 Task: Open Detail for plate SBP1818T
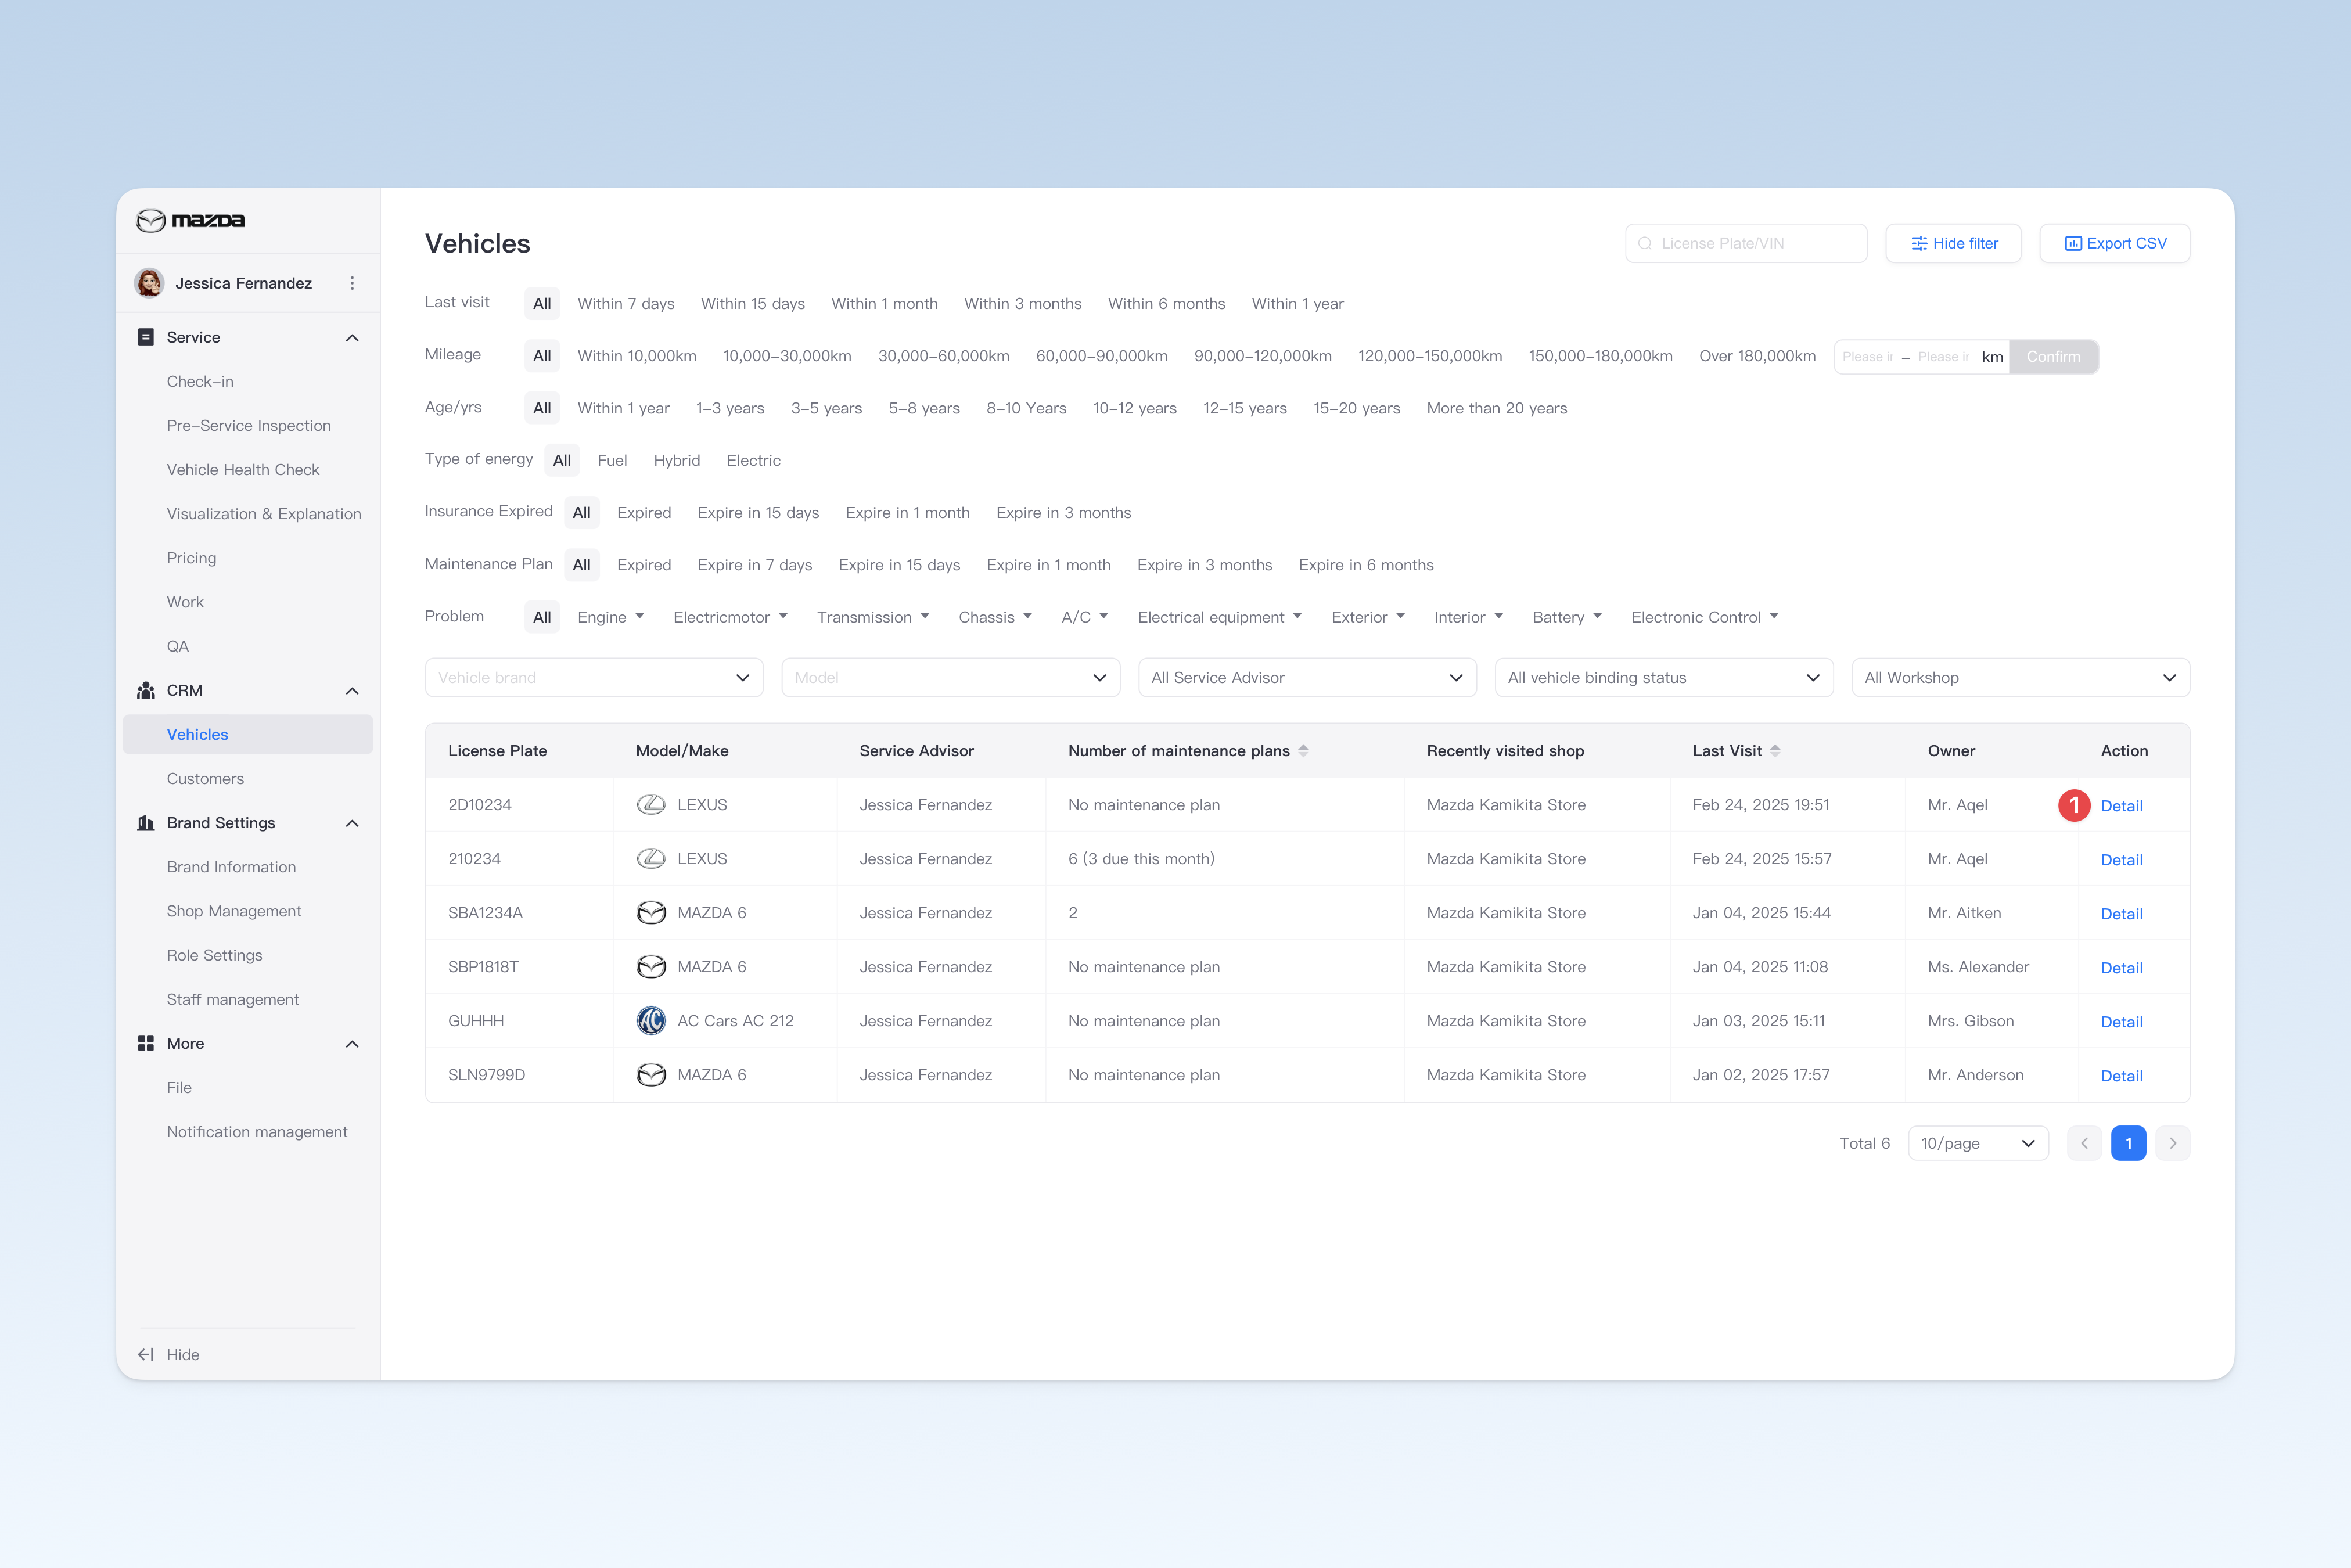coord(2122,968)
